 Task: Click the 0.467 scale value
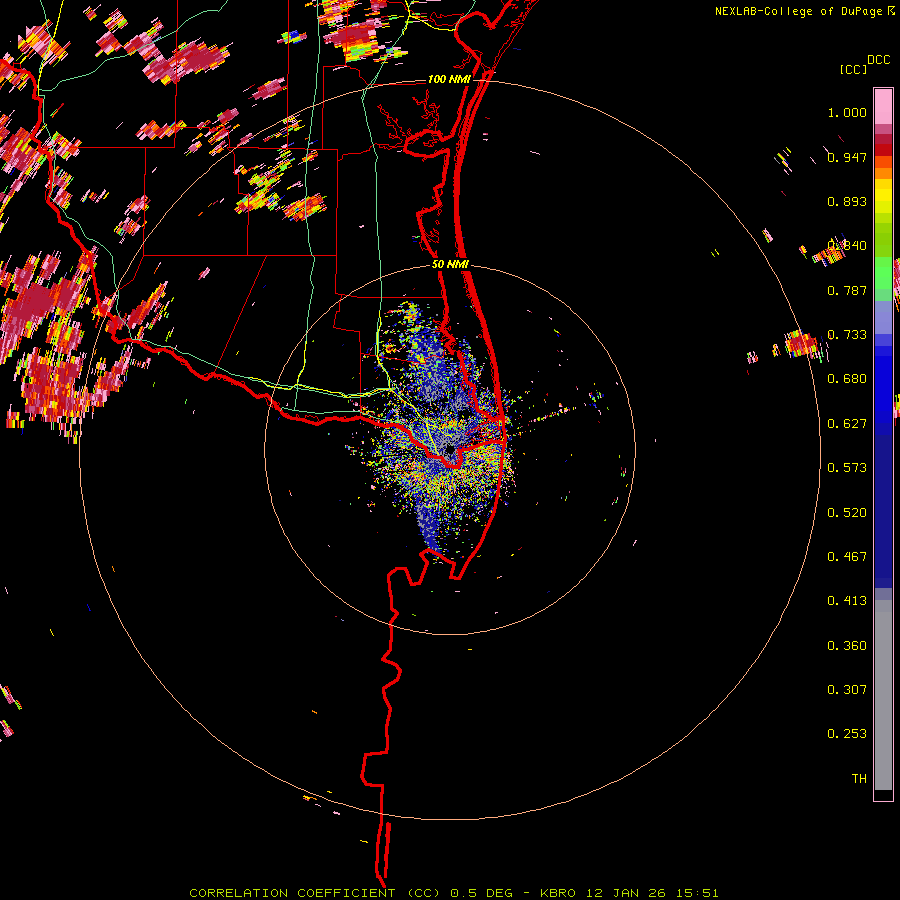pos(847,557)
